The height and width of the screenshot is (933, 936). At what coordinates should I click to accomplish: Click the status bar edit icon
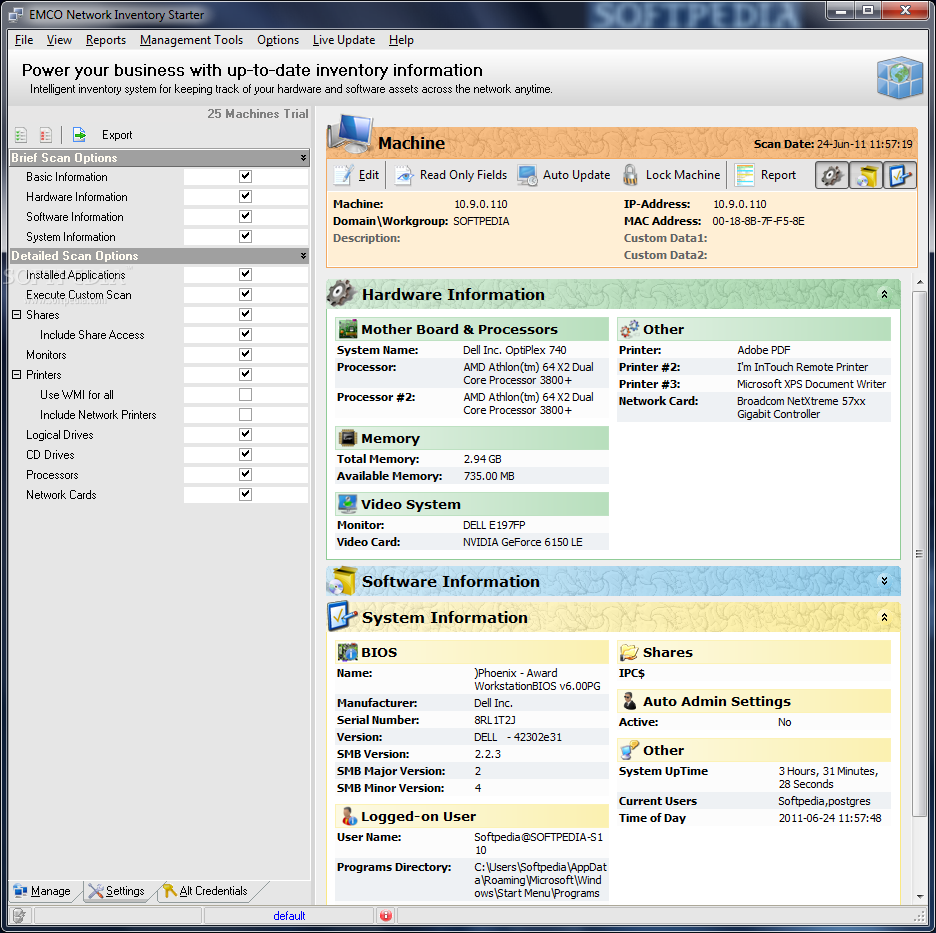pos(19,915)
